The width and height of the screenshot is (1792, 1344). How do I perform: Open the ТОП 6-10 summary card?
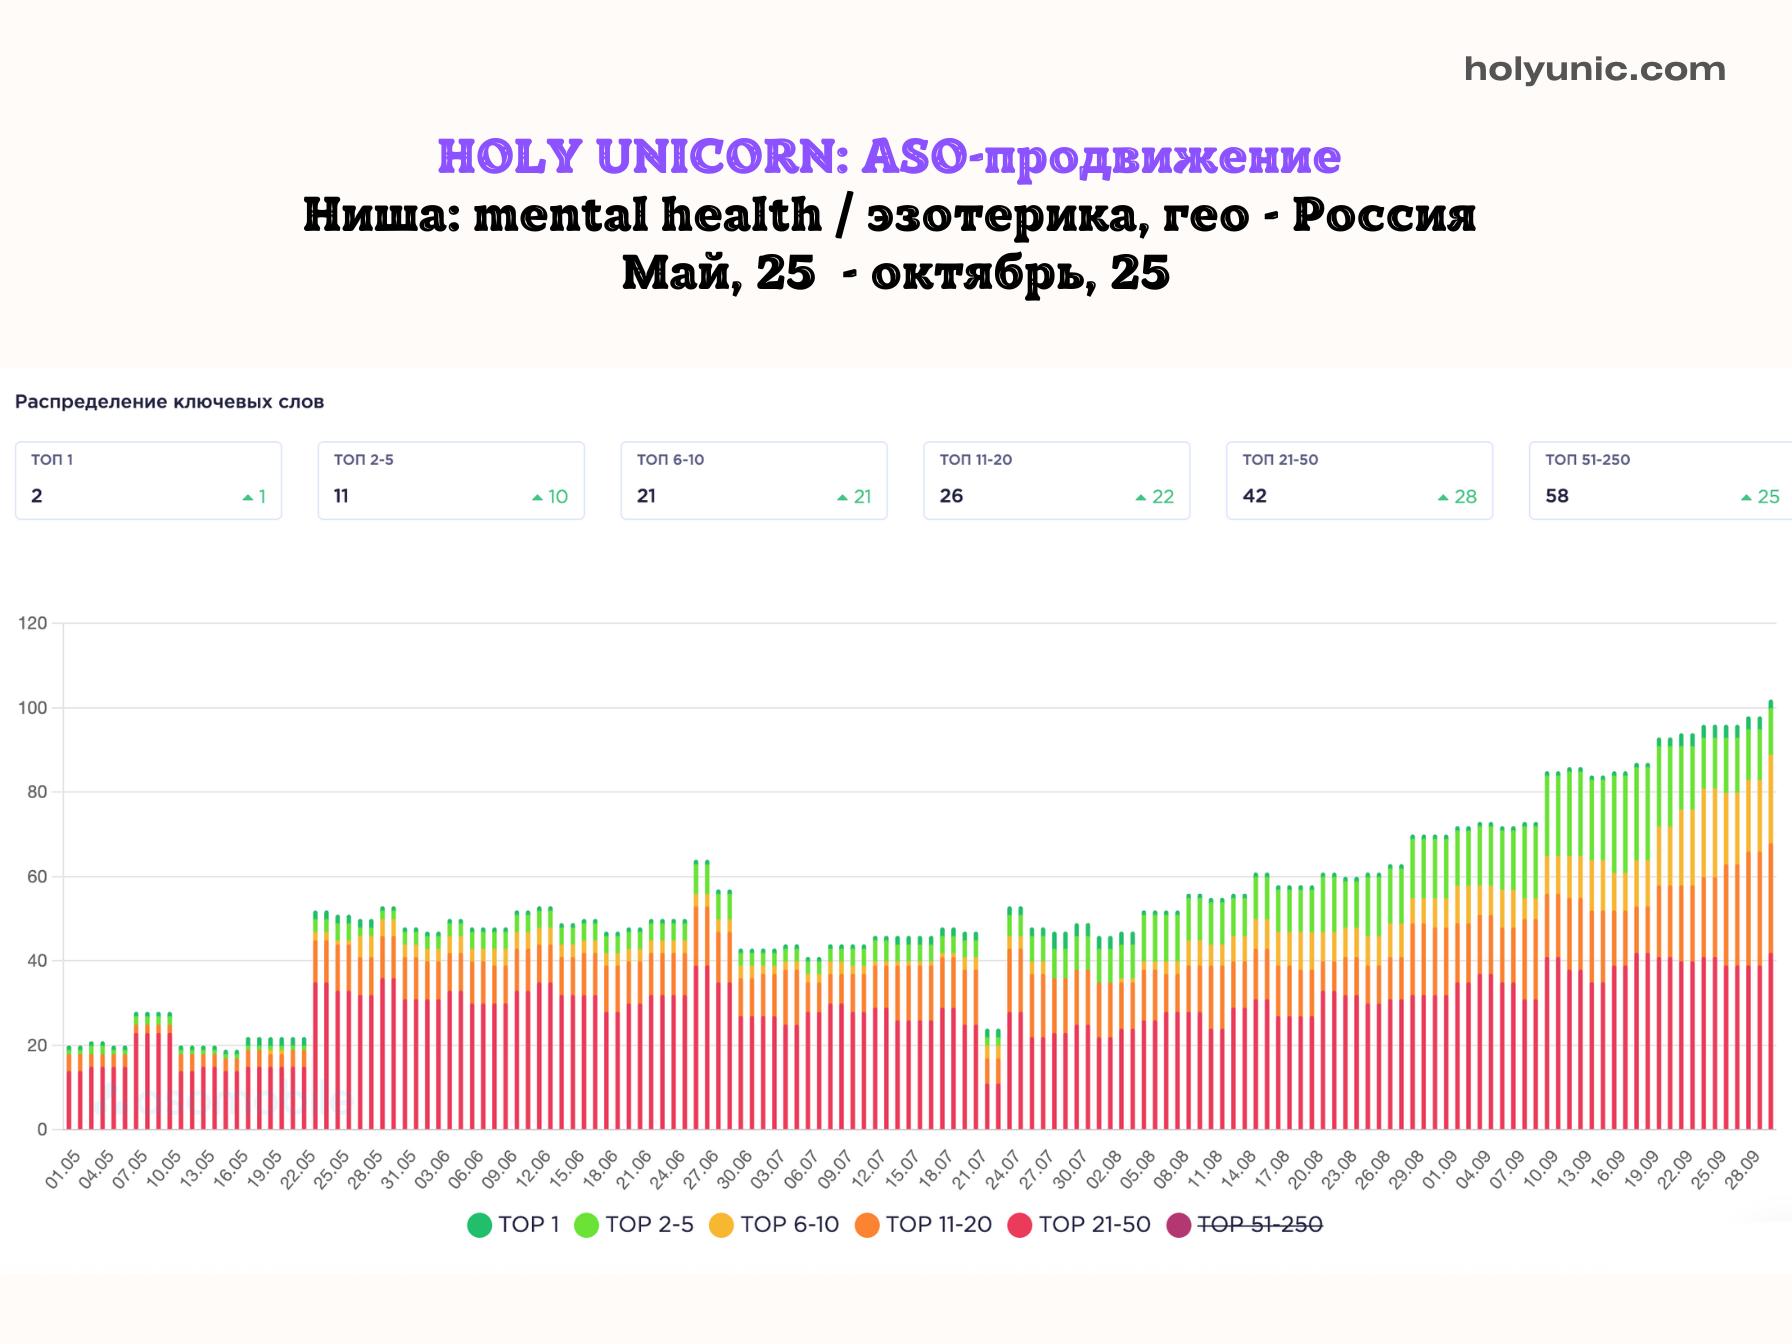coord(754,480)
